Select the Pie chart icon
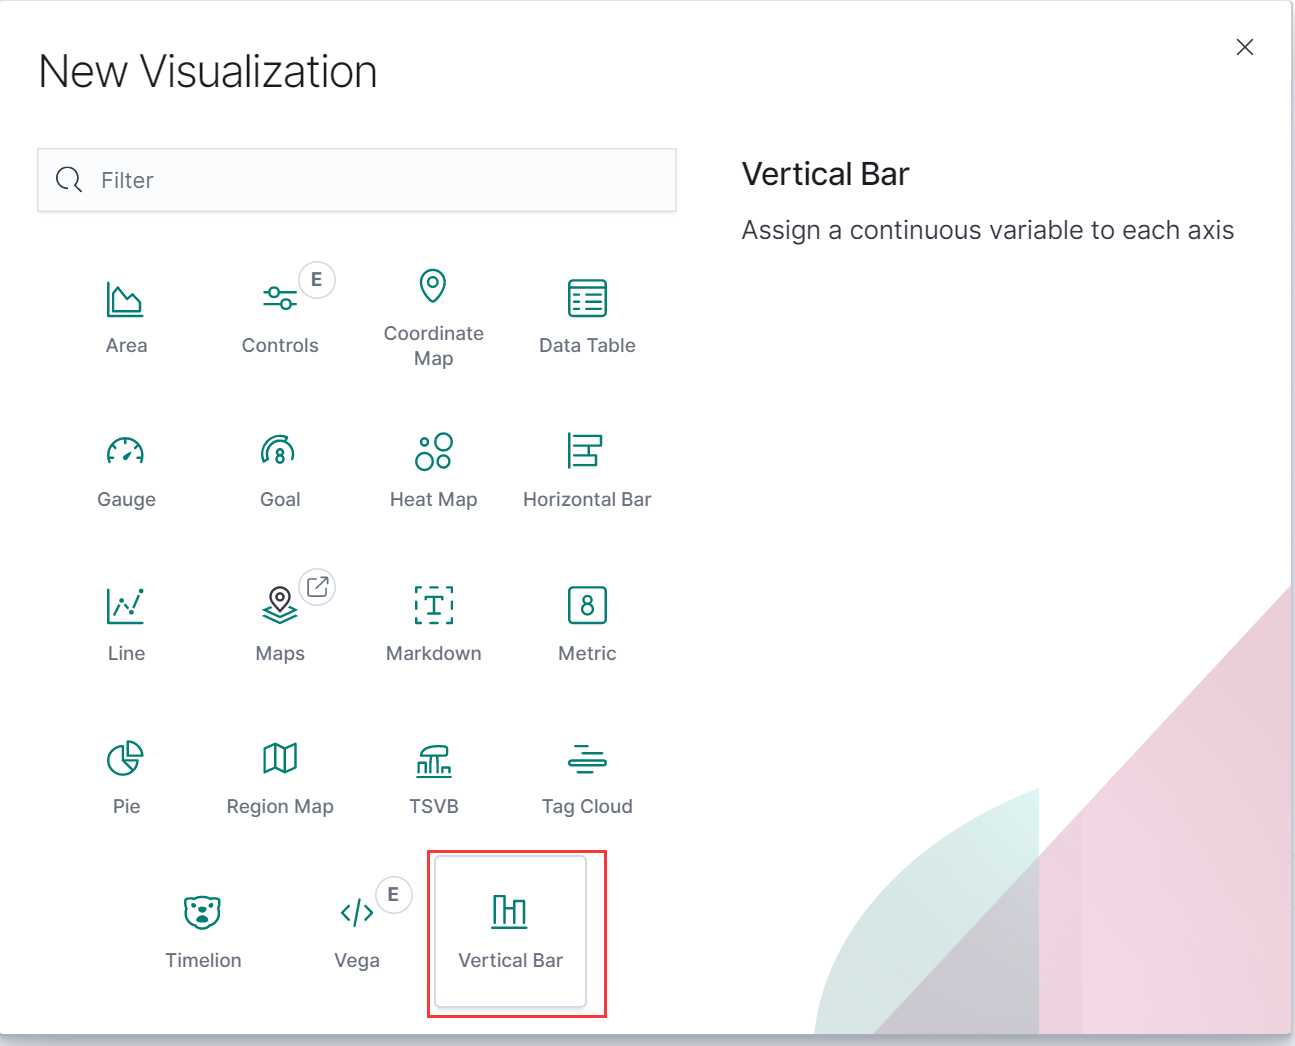Screen dimensions: 1295x1046 pos(125,758)
